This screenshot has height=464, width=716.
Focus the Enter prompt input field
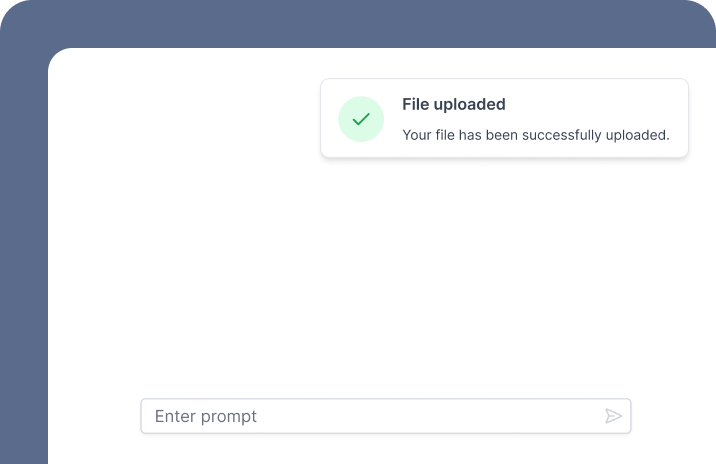pos(386,416)
